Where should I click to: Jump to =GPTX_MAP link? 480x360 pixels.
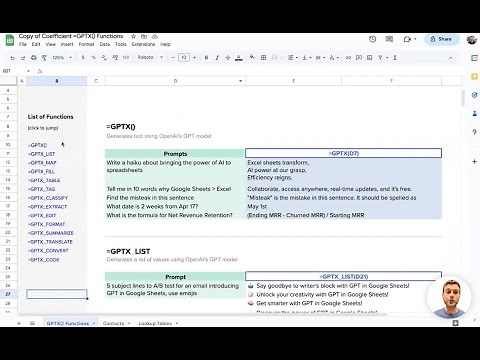point(42,163)
